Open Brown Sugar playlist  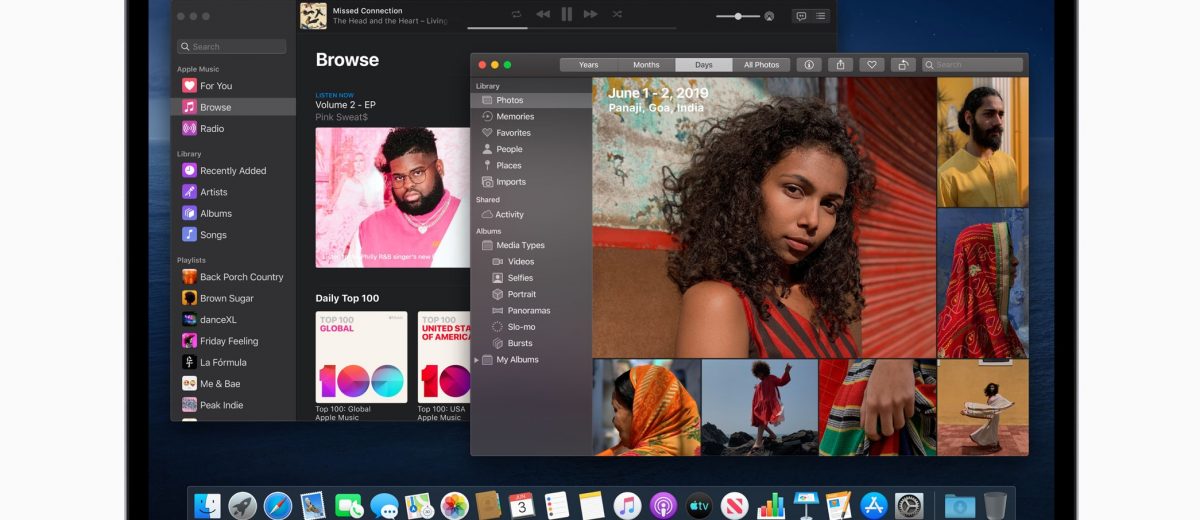234,298
